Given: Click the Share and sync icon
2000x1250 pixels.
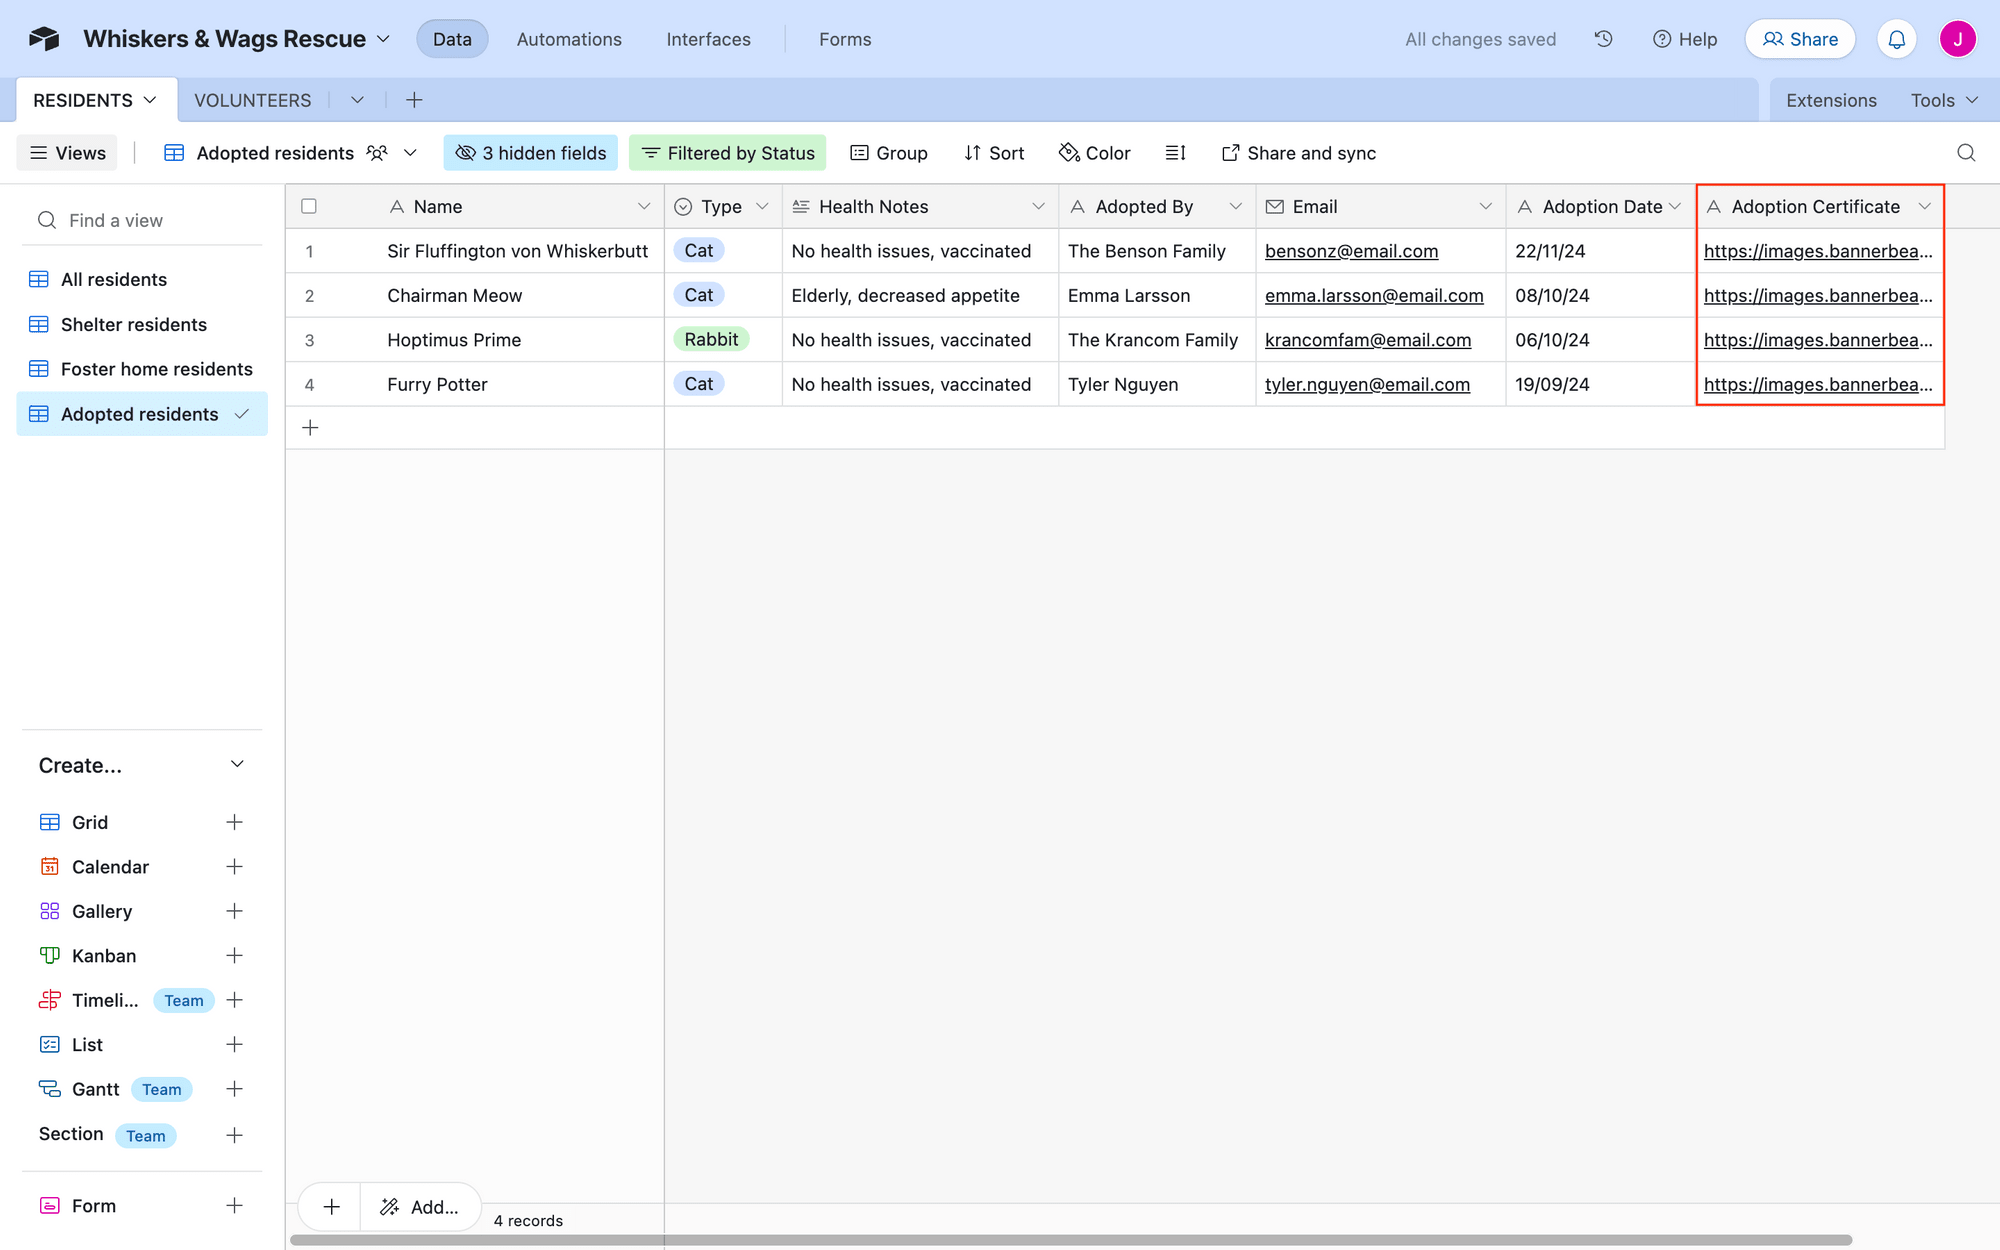Looking at the screenshot, I should 1230,153.
